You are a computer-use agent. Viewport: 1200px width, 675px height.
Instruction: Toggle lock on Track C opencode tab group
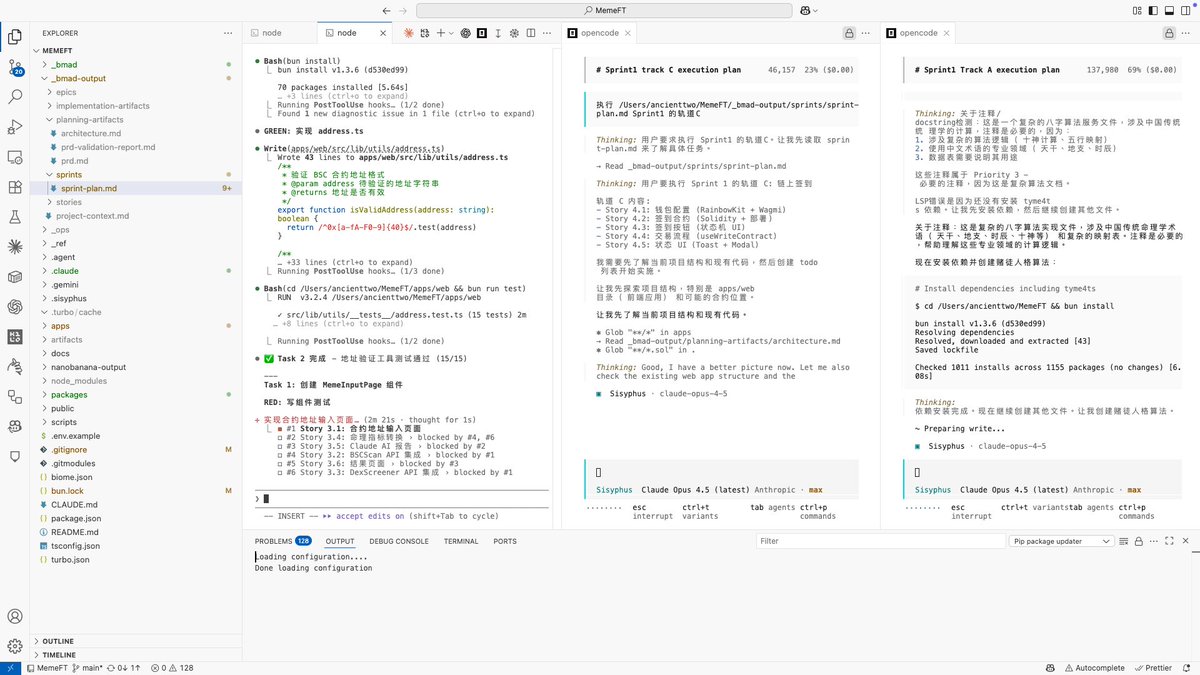(849, 33)
